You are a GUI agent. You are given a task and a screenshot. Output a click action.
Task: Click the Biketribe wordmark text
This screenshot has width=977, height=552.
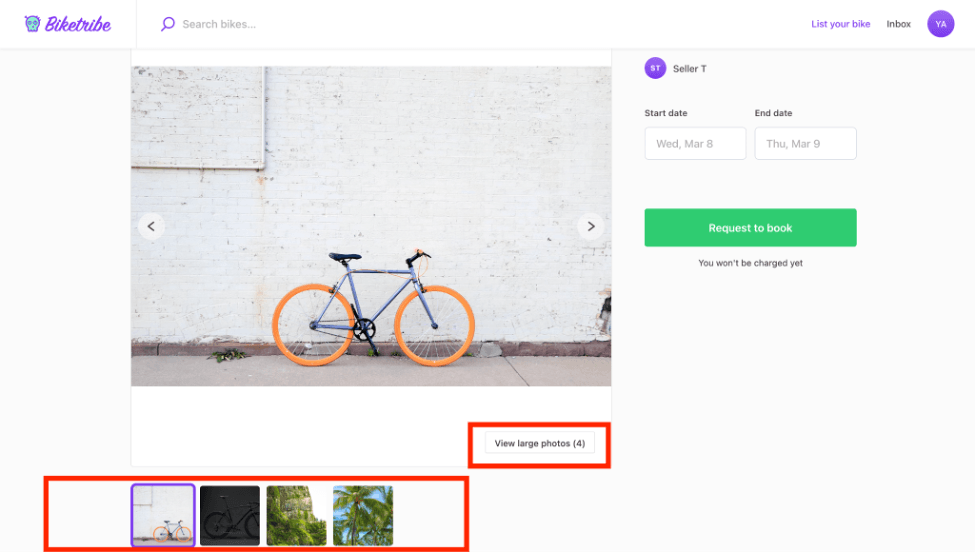[78, 24]
